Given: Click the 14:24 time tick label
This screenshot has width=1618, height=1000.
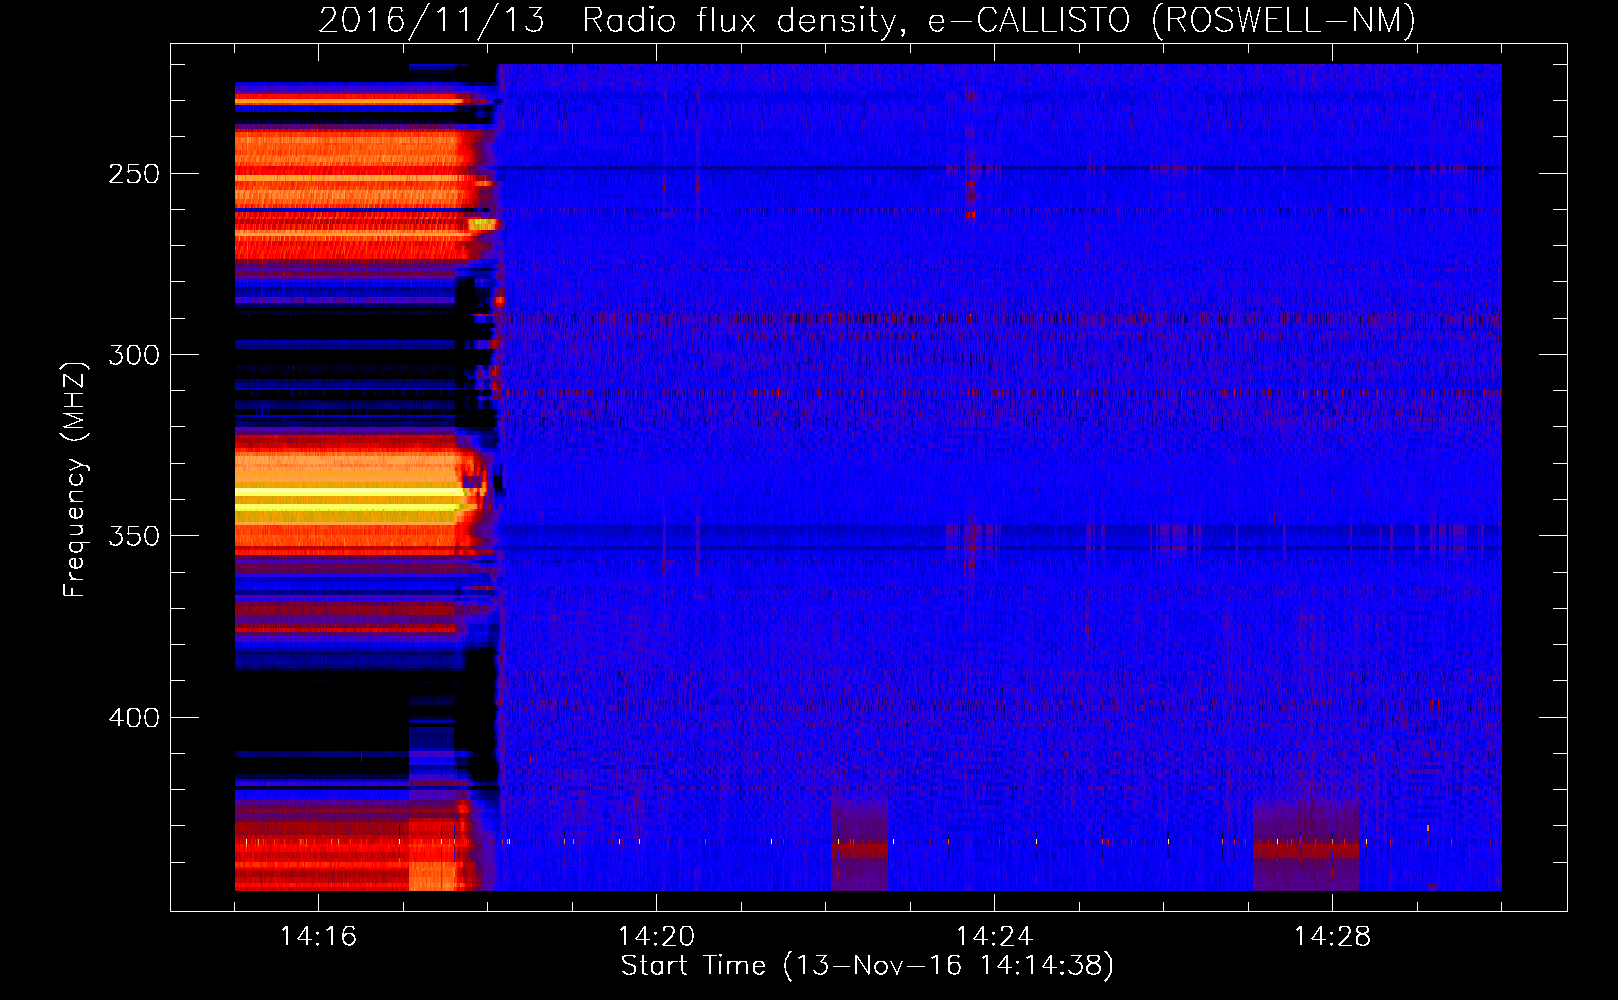Looking at the screenshot, I should point(994,937).
